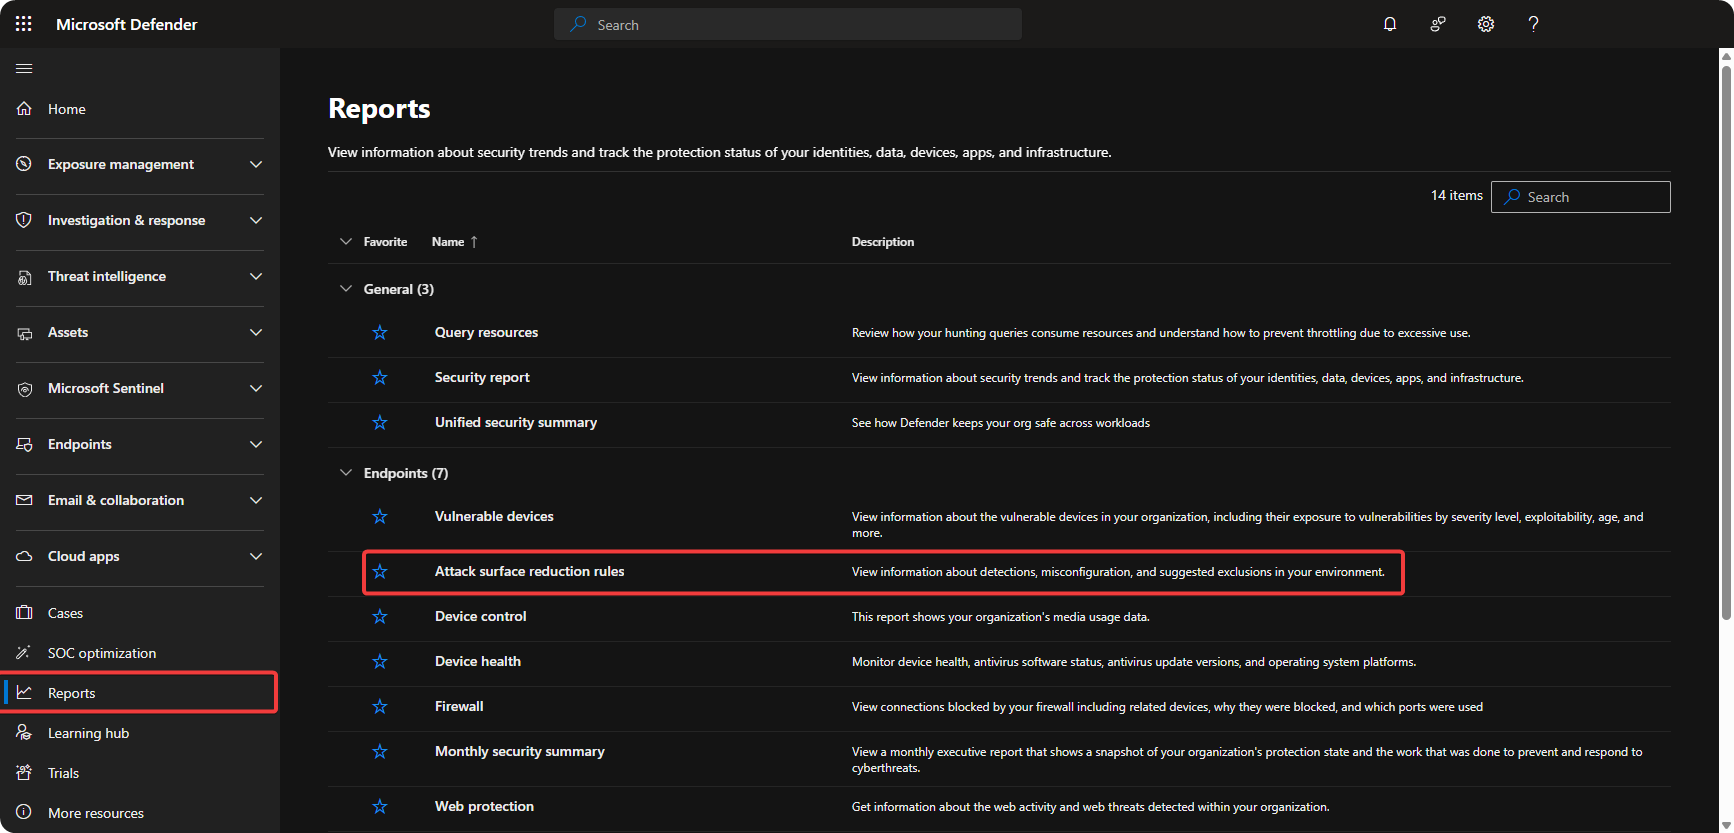Open the Attack surface reduction rules report
The height and width of the screenshot is (833, 1734).
[x=529, y=572]
